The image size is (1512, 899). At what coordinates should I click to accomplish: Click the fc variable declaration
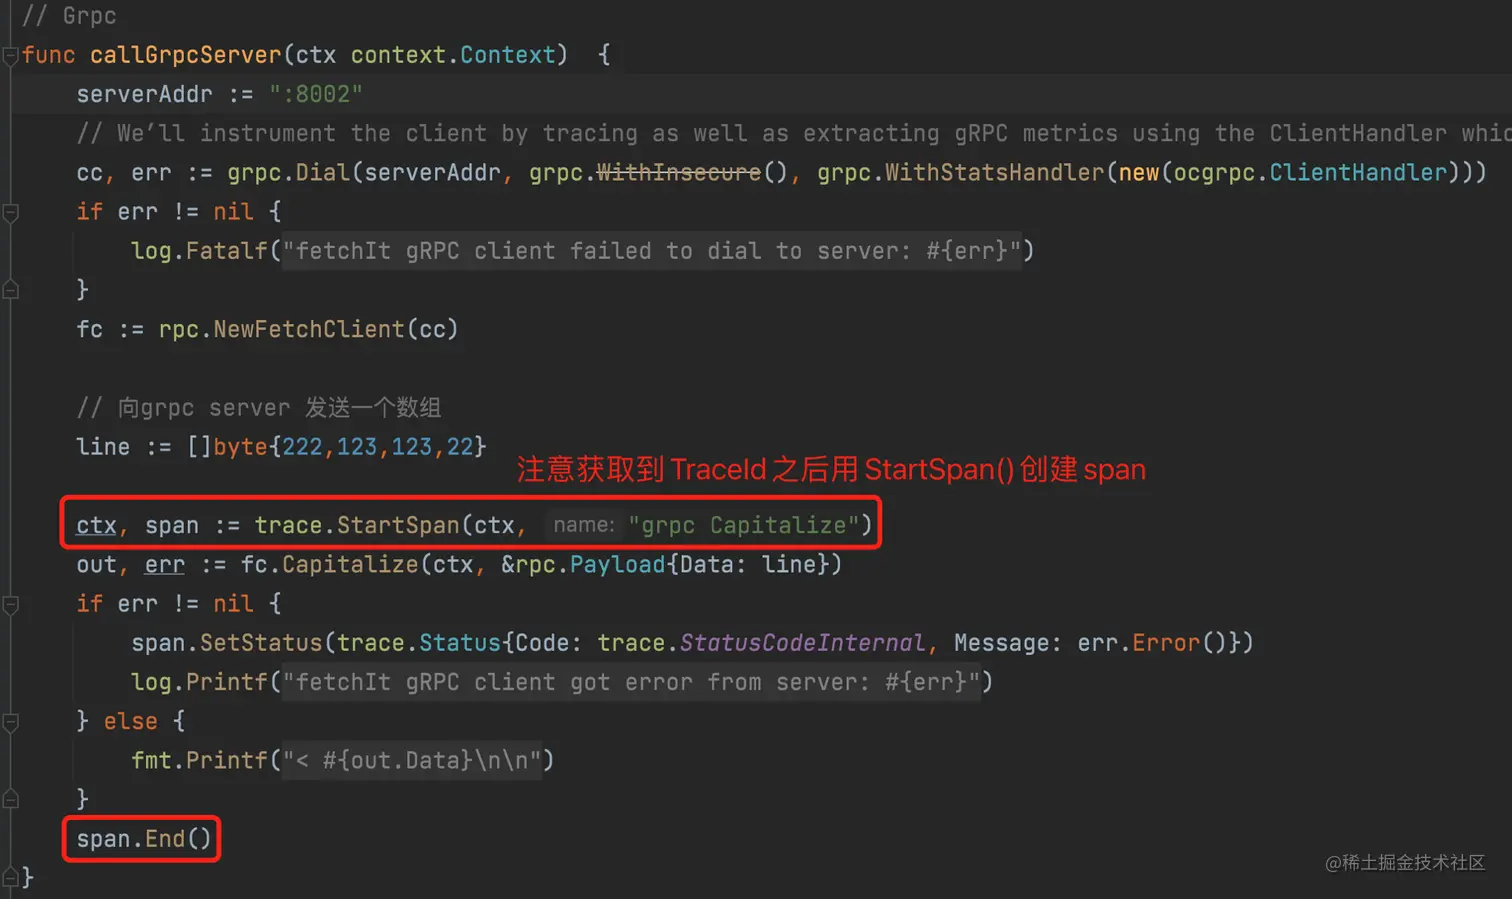tap(90, 329)
